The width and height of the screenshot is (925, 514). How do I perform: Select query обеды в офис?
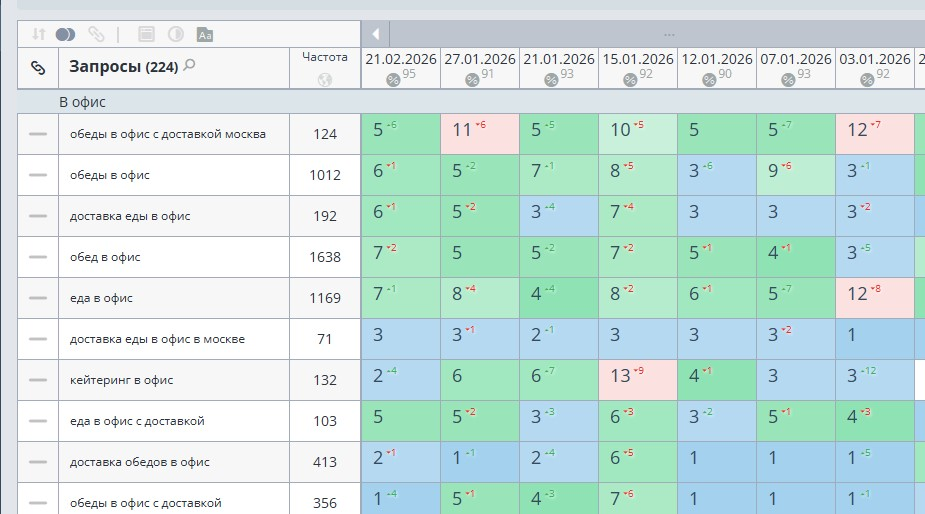coord(110,175)
